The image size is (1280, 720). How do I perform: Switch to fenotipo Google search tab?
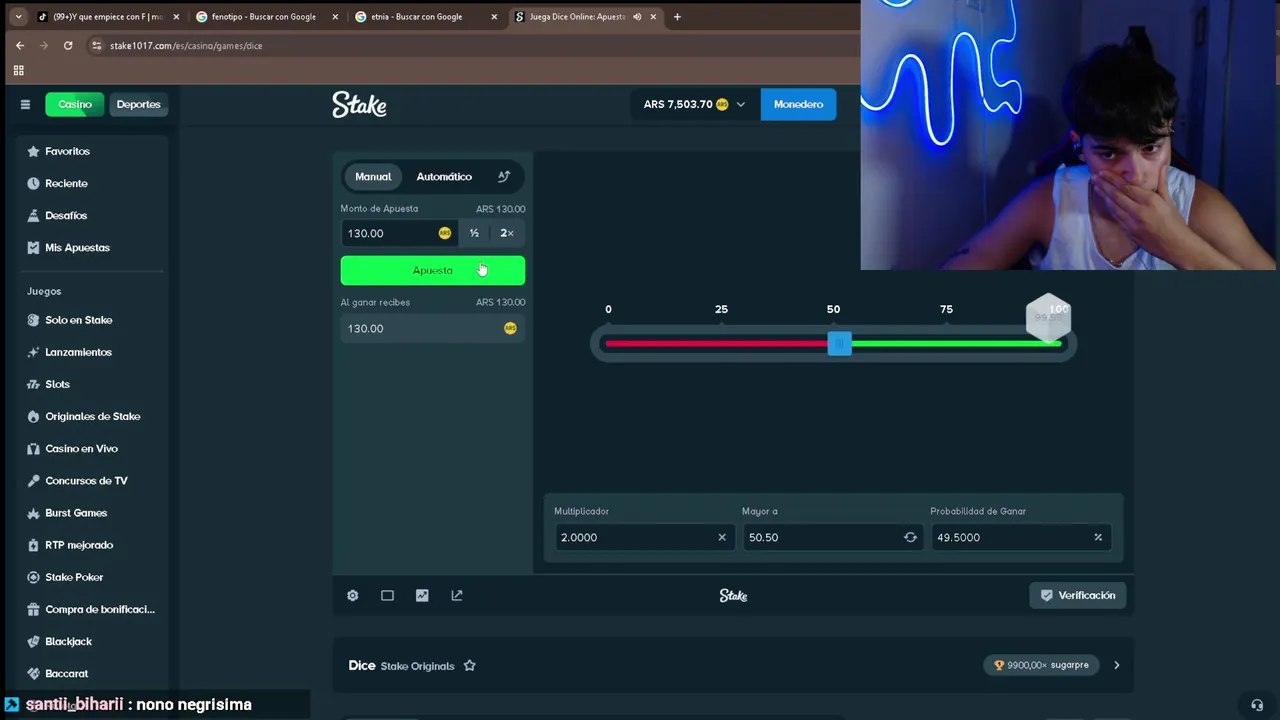(265, 17)
